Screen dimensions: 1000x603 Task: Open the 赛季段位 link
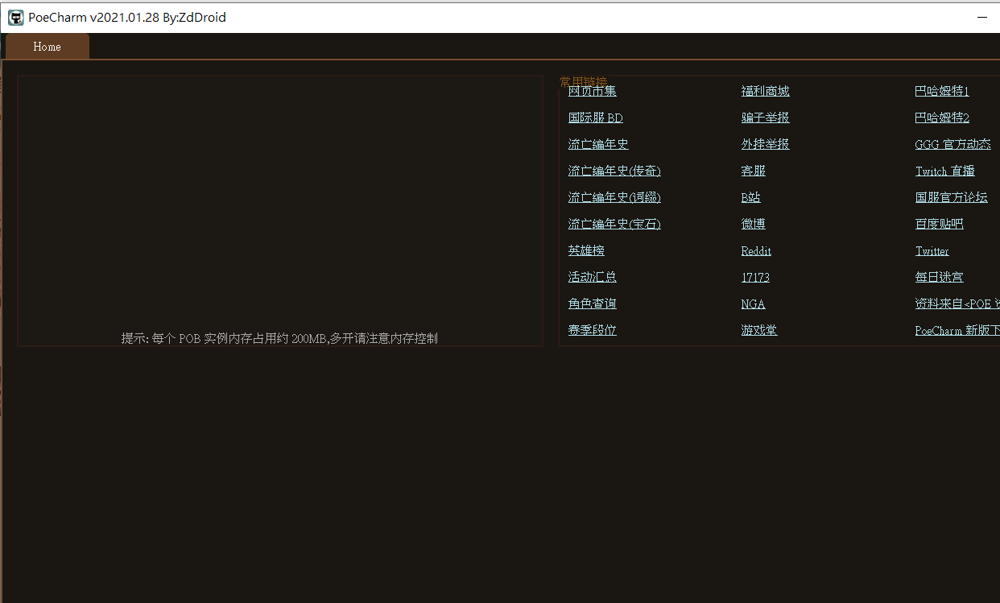pyautogui.click(x=592, y=330)
